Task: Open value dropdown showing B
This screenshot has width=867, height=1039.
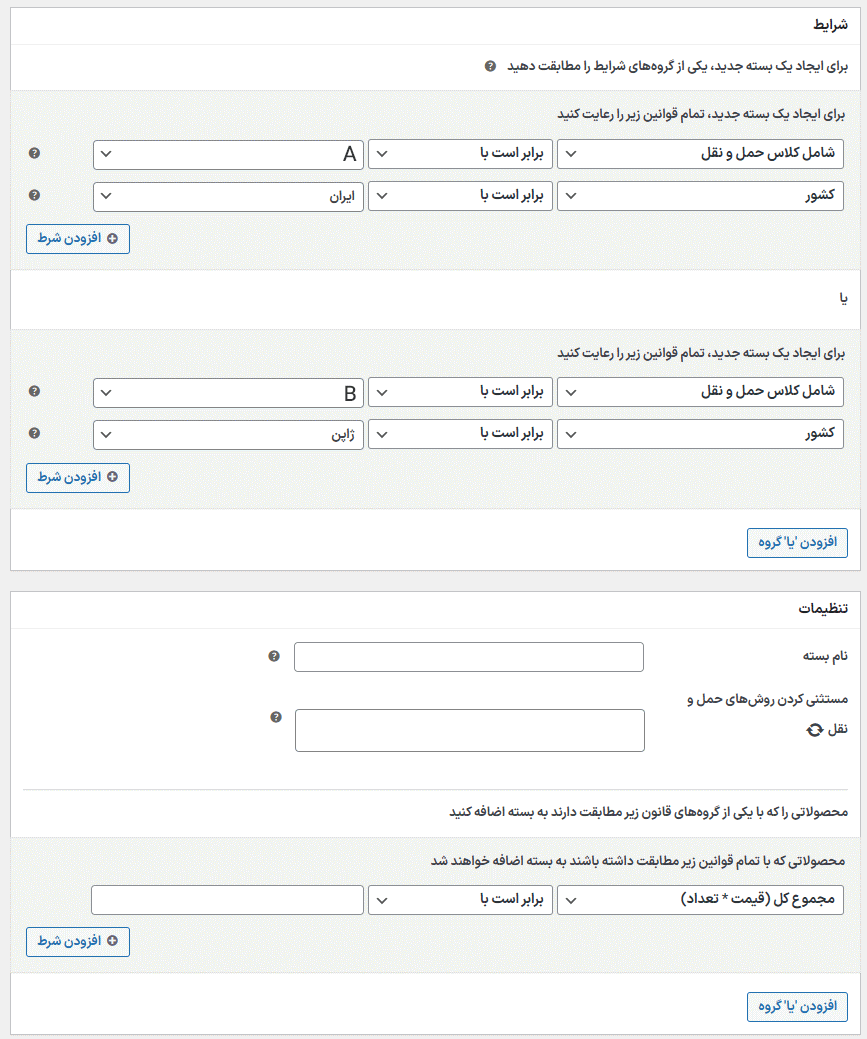Action: coord(228,393)
